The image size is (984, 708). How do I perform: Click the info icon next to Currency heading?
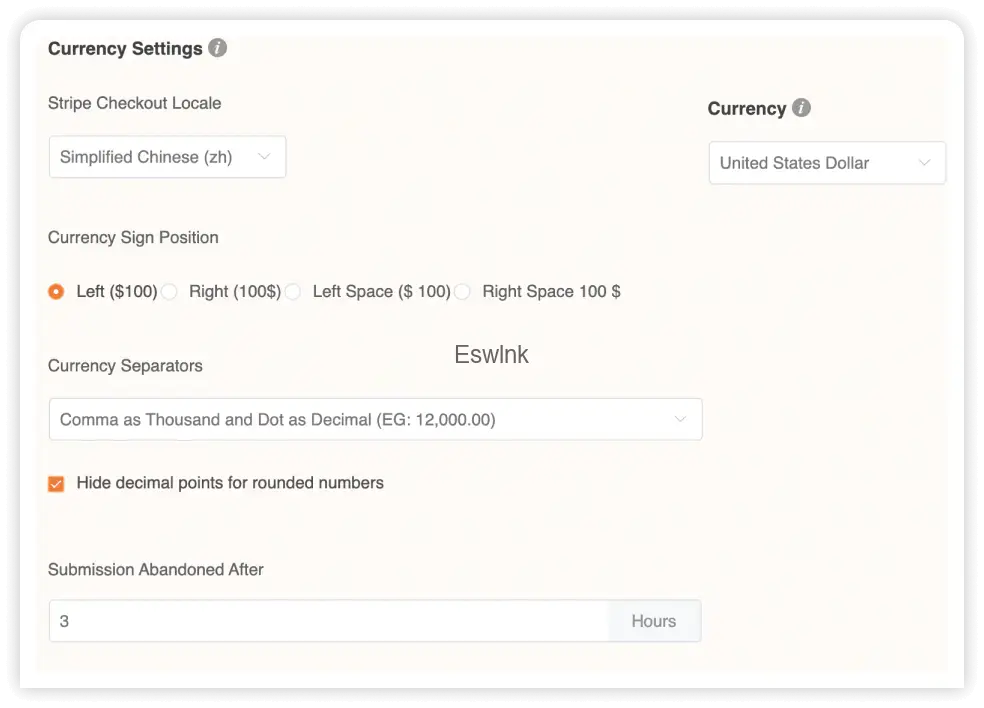point(801,108)
